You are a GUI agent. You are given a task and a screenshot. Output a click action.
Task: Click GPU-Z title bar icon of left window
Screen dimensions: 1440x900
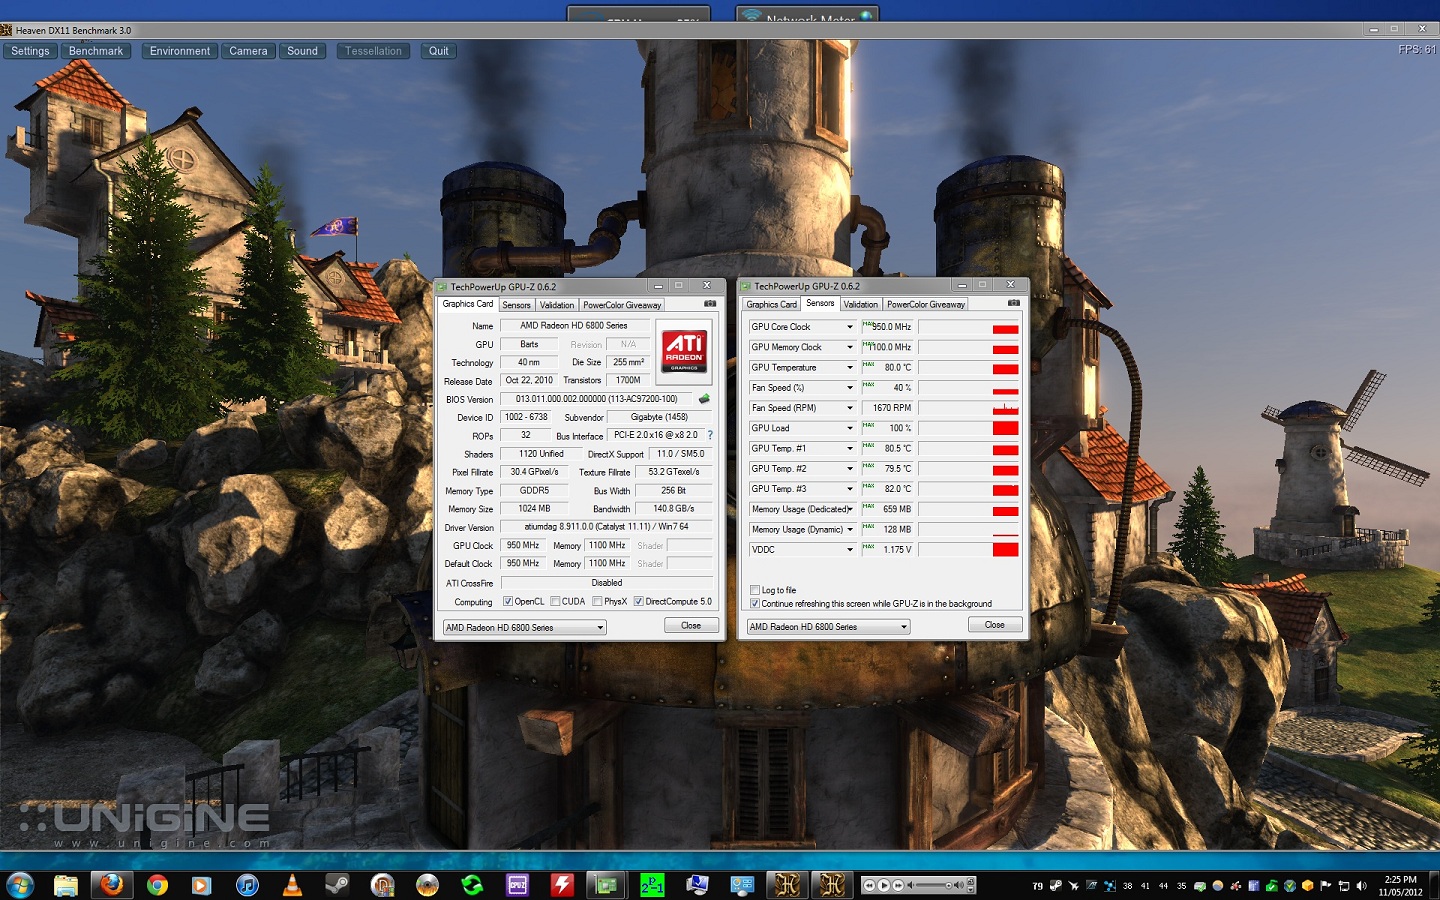(442, 287)
